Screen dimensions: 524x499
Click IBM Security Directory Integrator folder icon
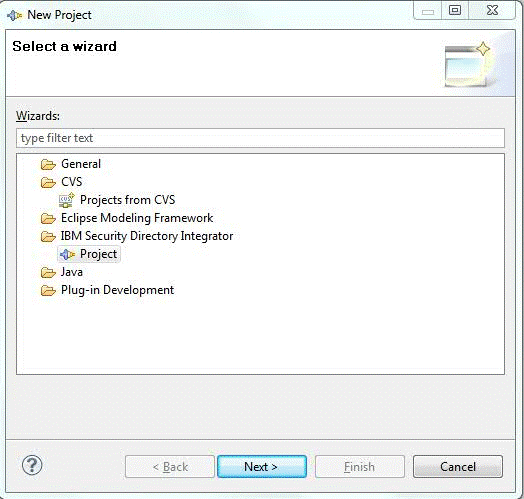[x=48, y=236]
